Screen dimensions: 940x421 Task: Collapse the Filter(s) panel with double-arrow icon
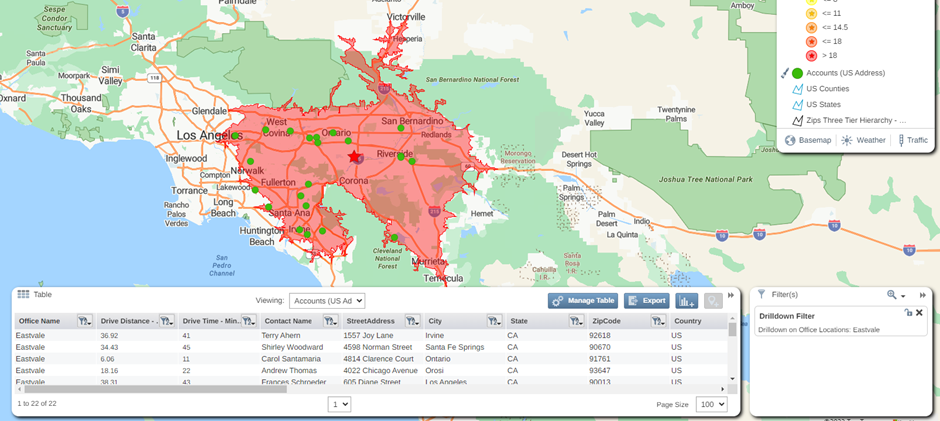click(x=922, y=295)
